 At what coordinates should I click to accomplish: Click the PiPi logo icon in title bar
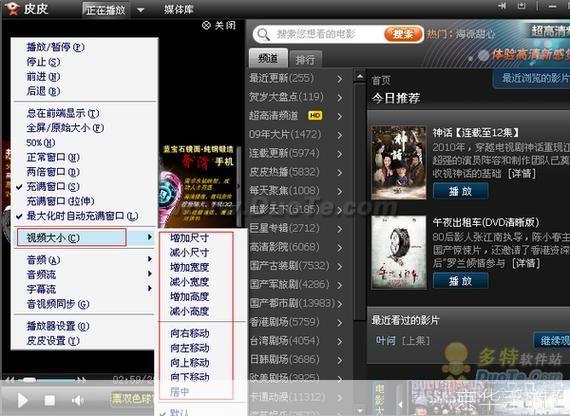coord(12,8)
